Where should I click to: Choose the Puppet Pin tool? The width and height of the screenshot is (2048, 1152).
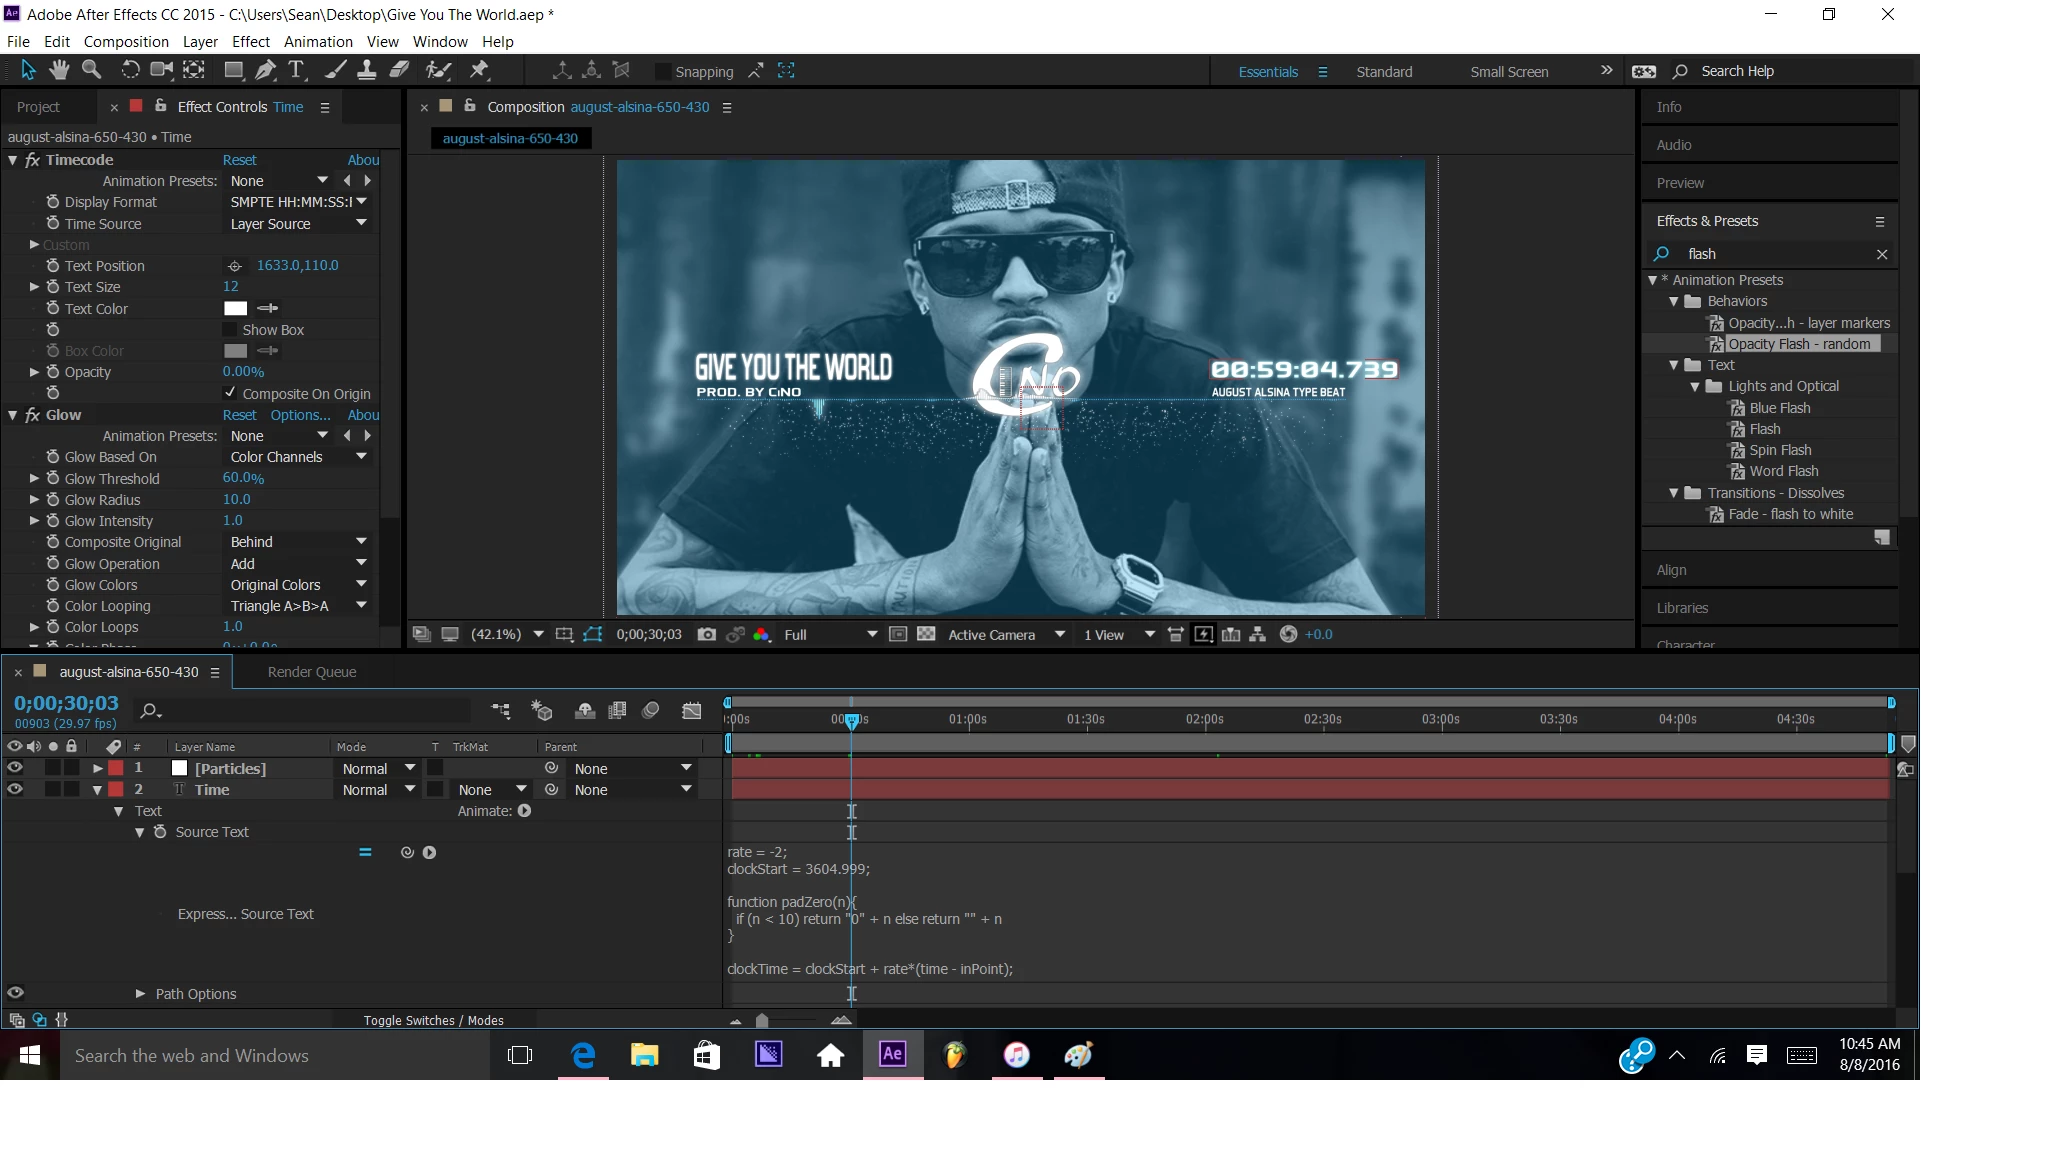click(x=479, y=70)
